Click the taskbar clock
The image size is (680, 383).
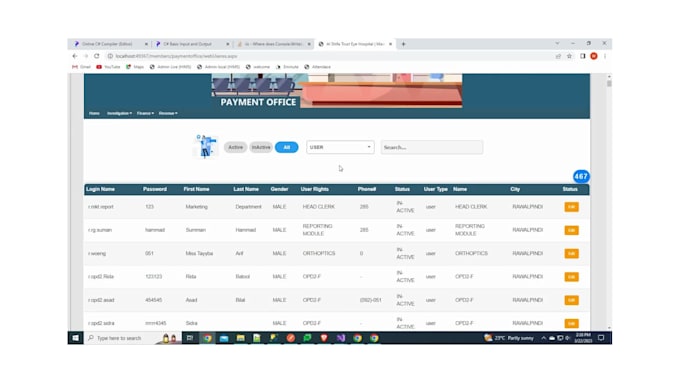click(583, 338)
